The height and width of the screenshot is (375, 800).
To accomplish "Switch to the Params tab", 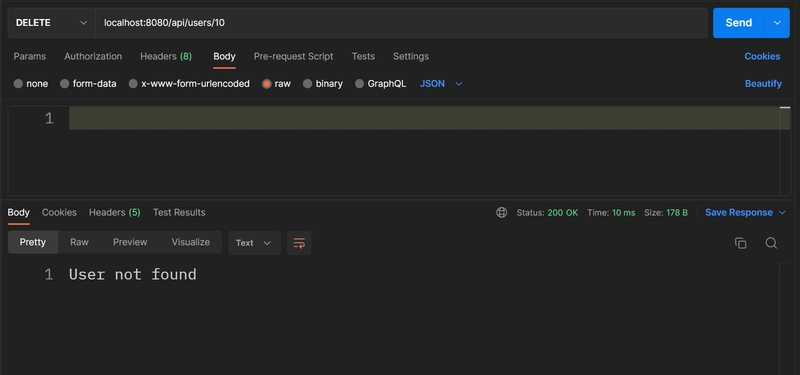I will pyautogui.click(x=30, y=56).
